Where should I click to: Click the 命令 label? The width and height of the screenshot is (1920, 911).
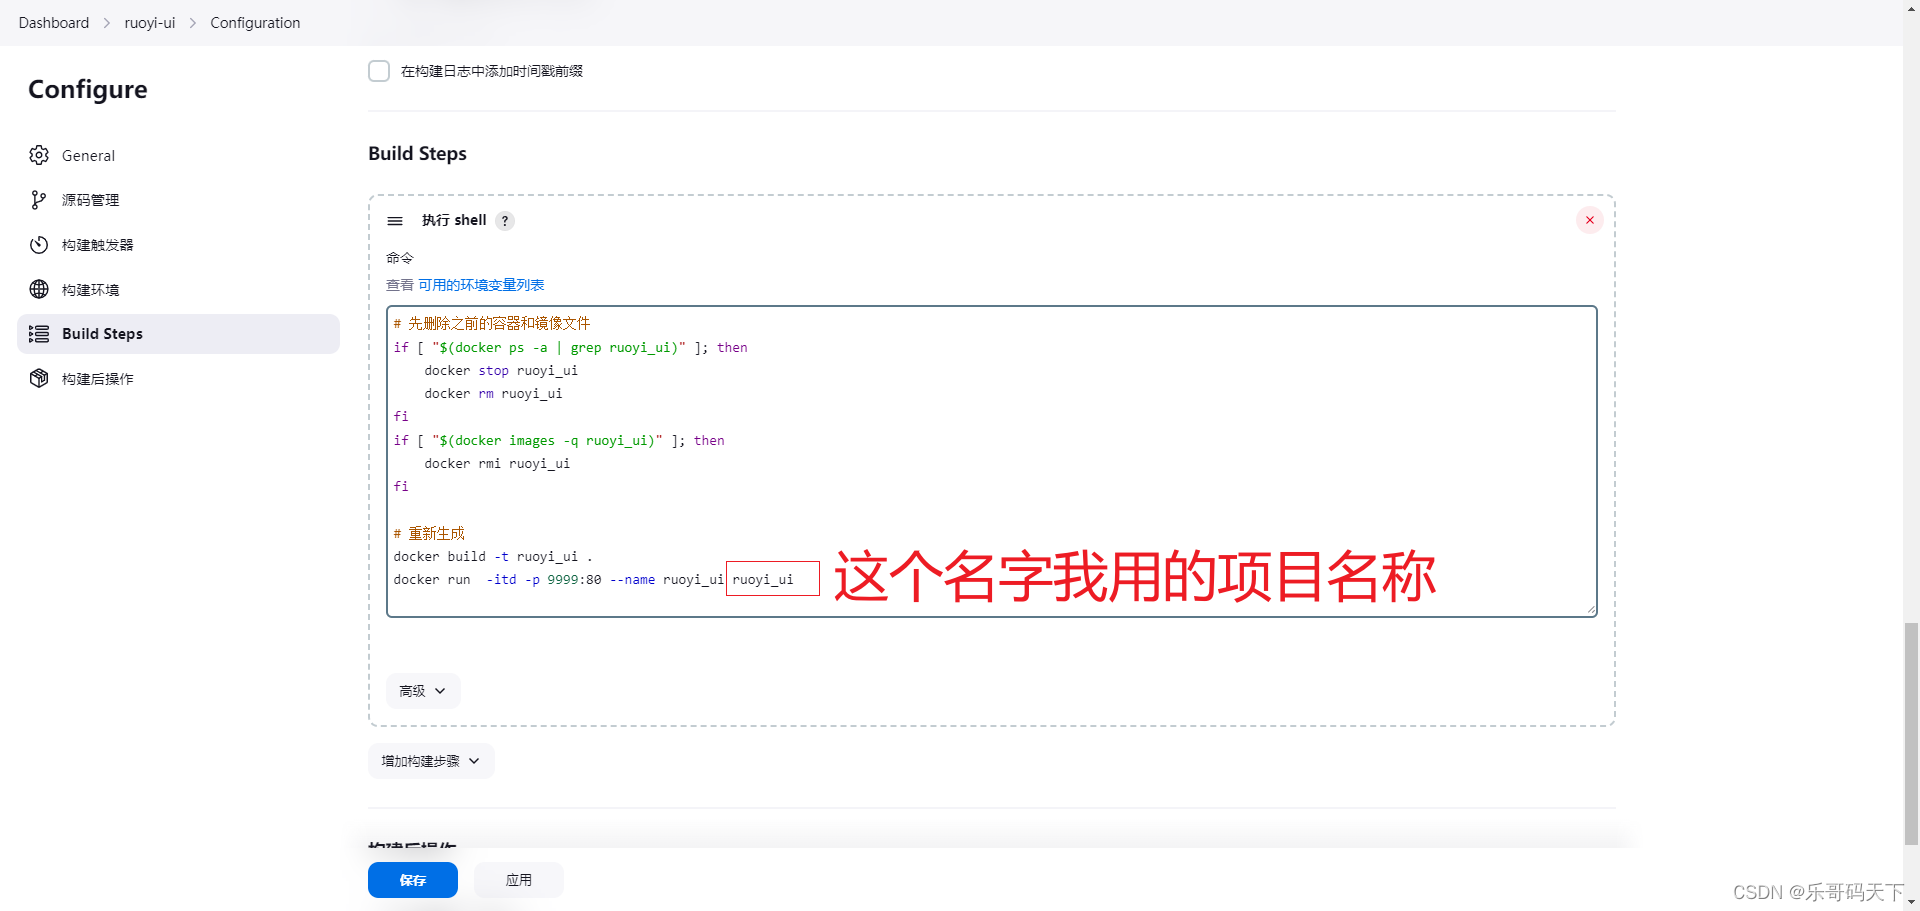pos(400,258)
